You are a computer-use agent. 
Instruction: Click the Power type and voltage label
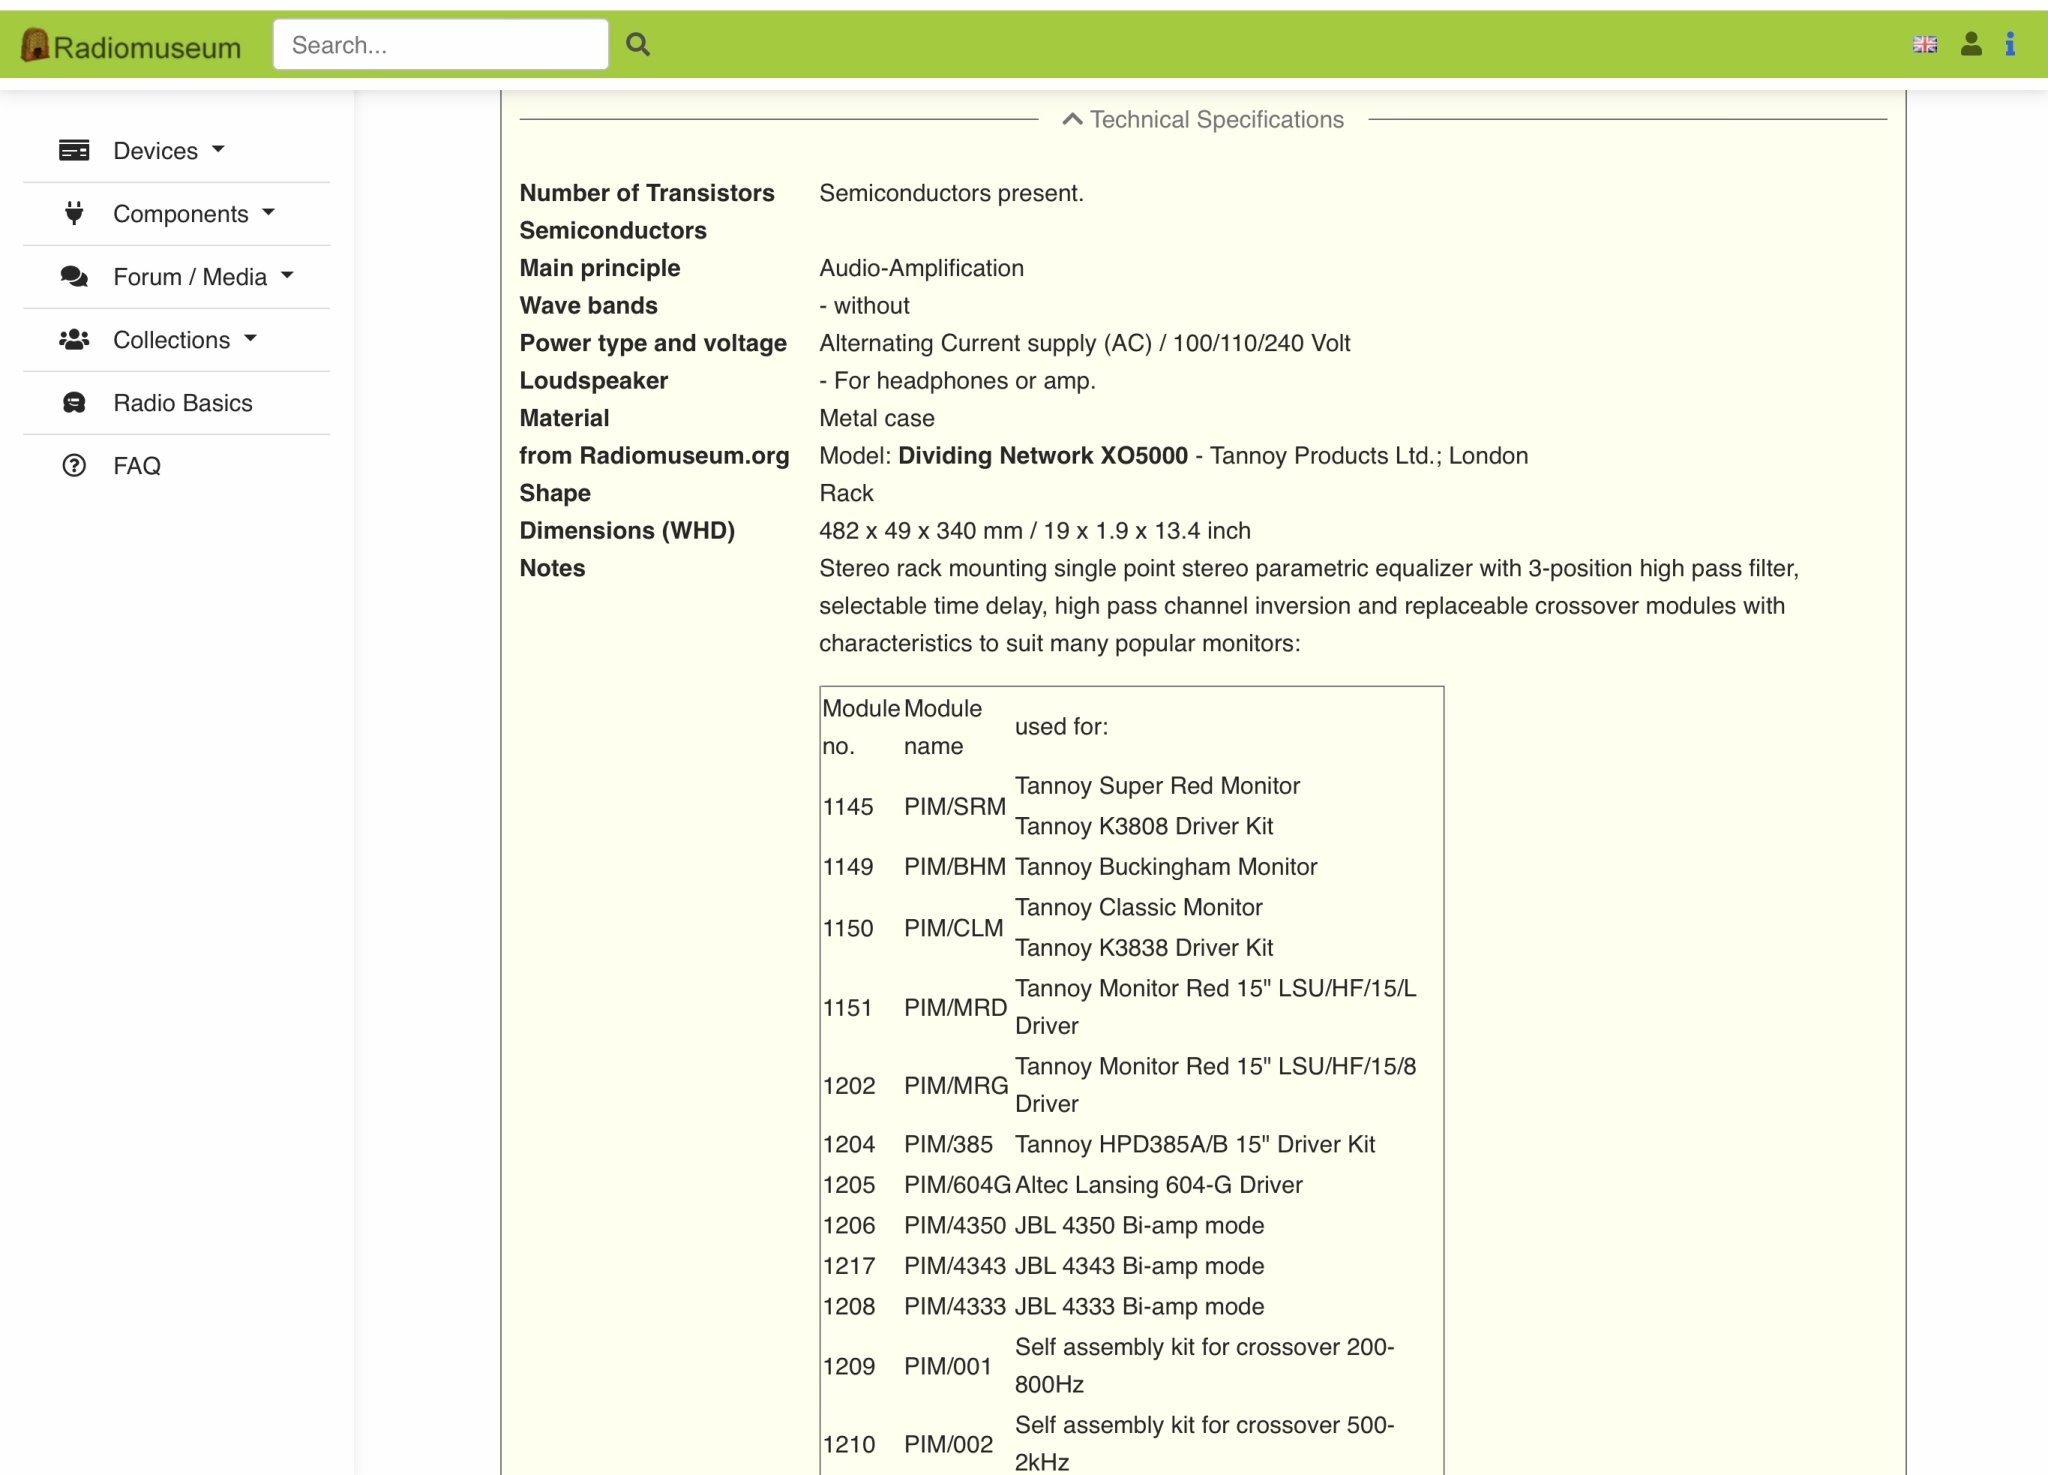tap(653, 342)
